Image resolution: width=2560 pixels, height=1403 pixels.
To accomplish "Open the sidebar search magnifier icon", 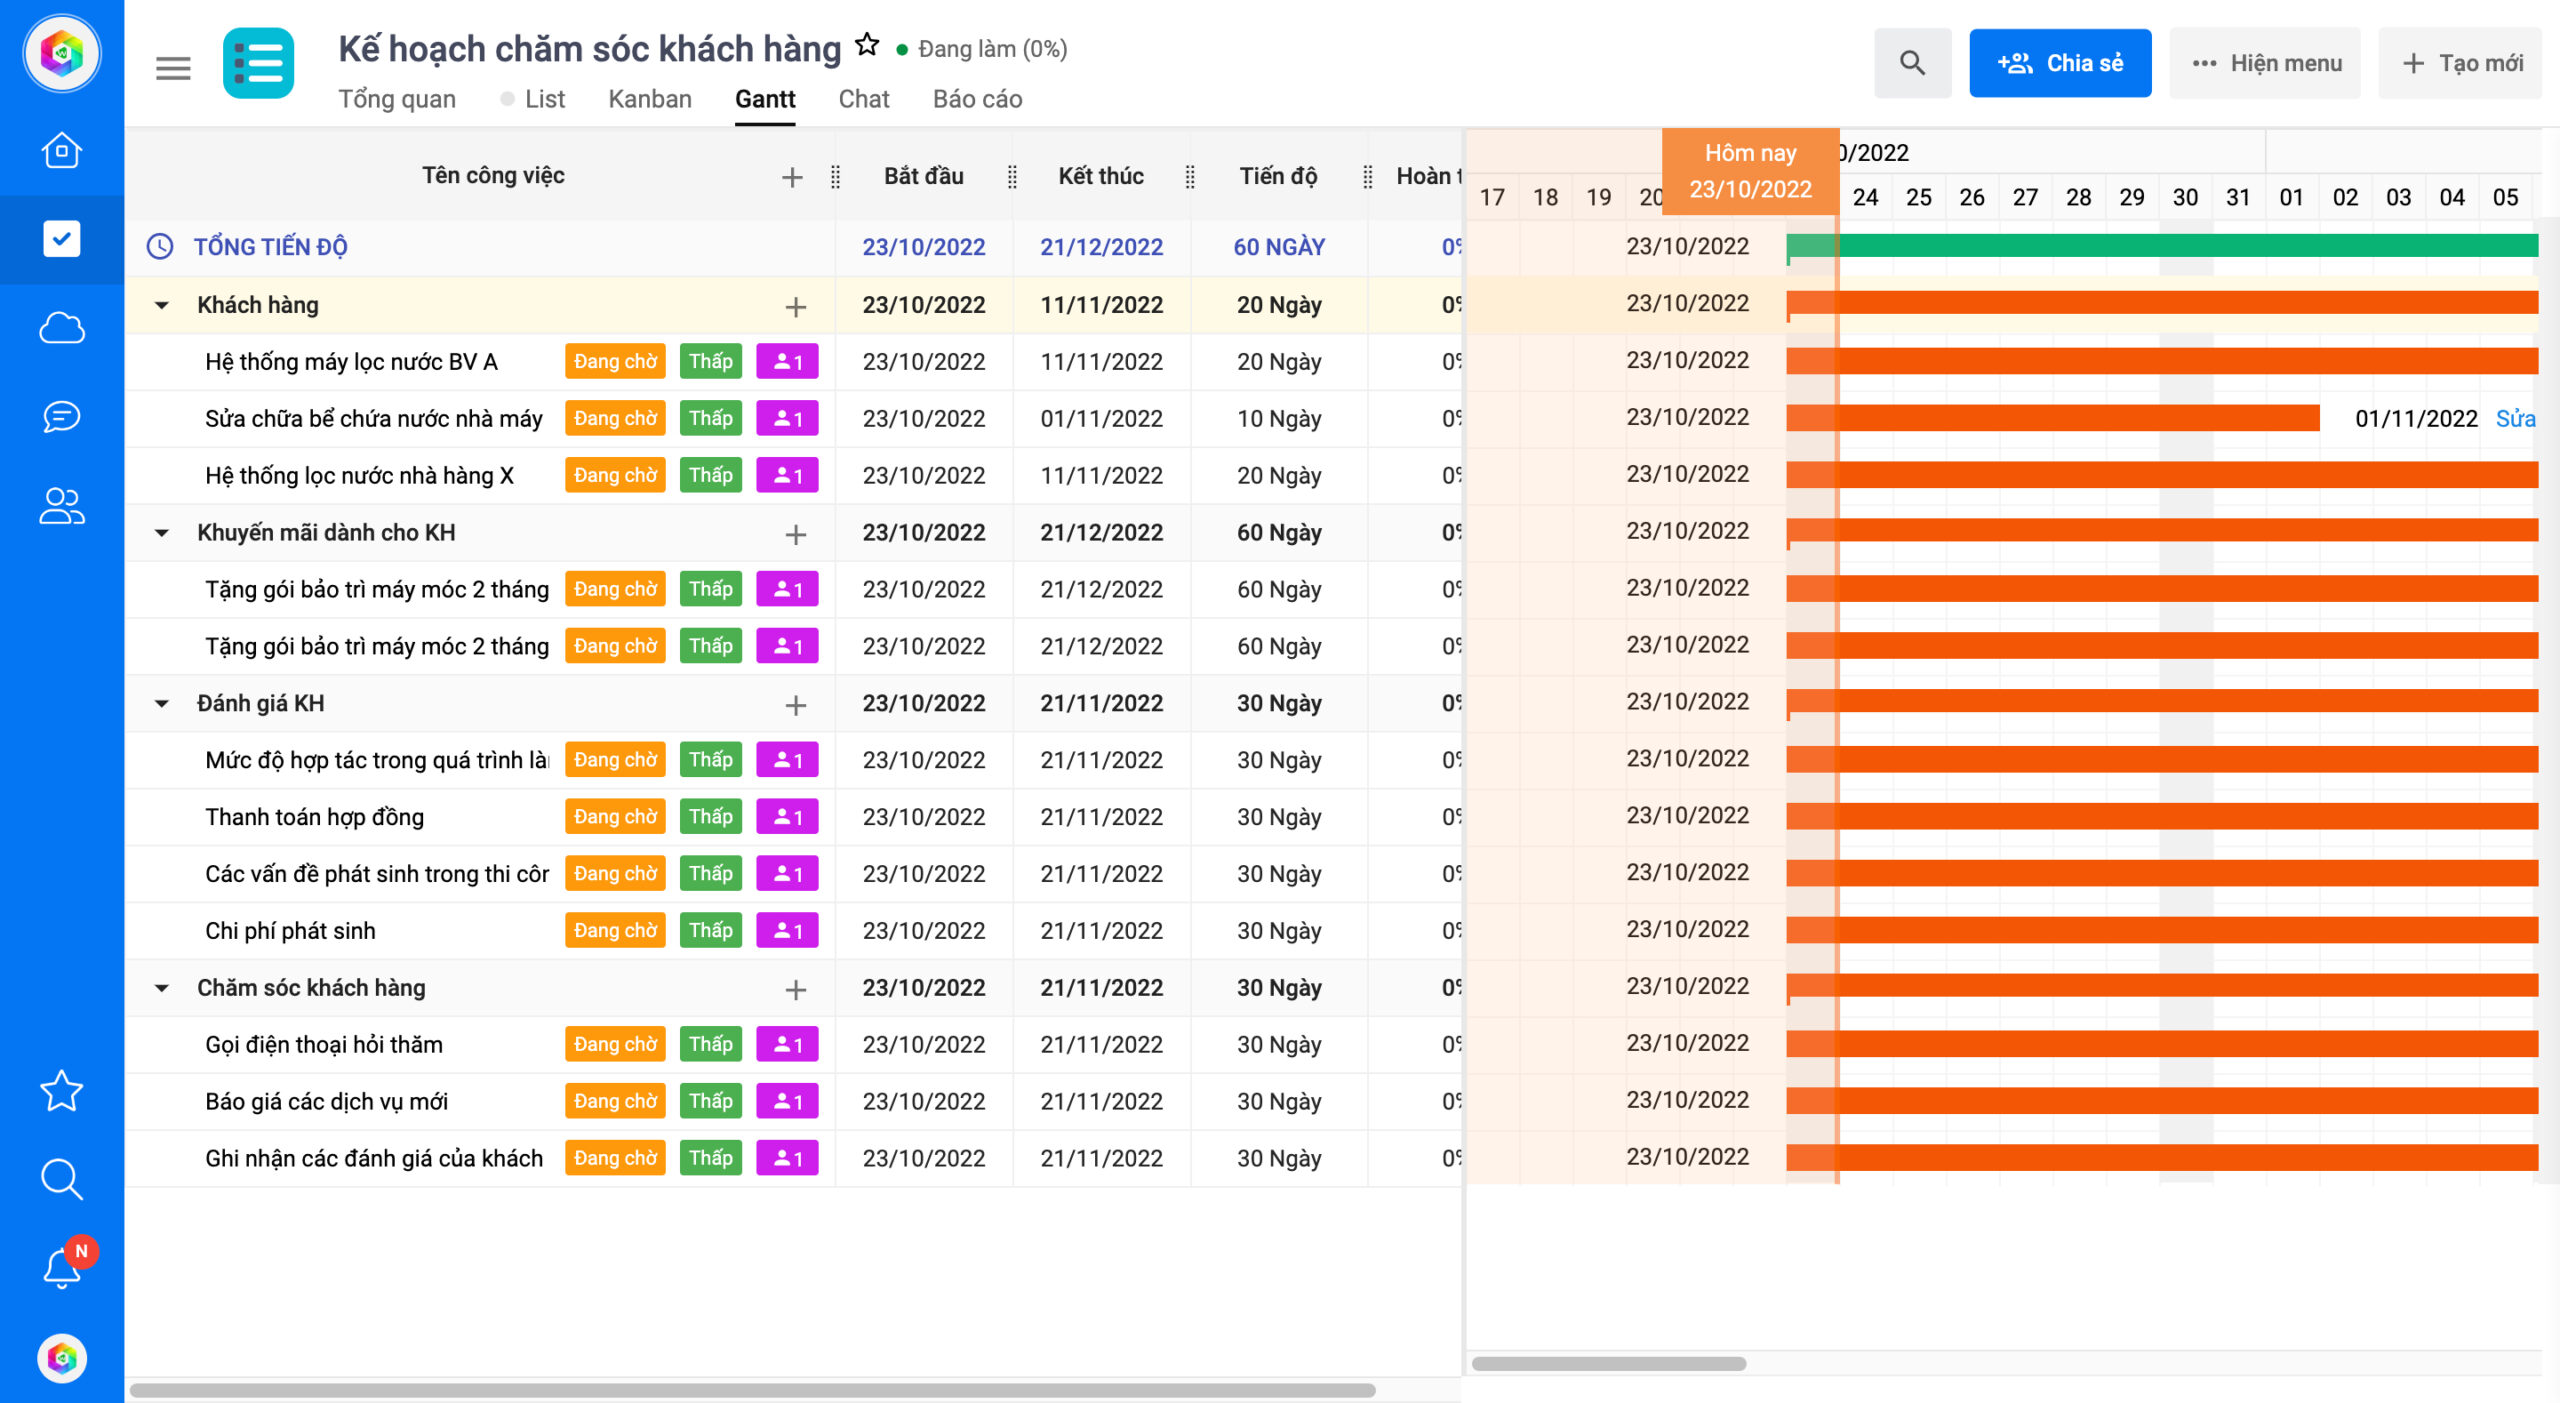I will [x=61, y=1179].
